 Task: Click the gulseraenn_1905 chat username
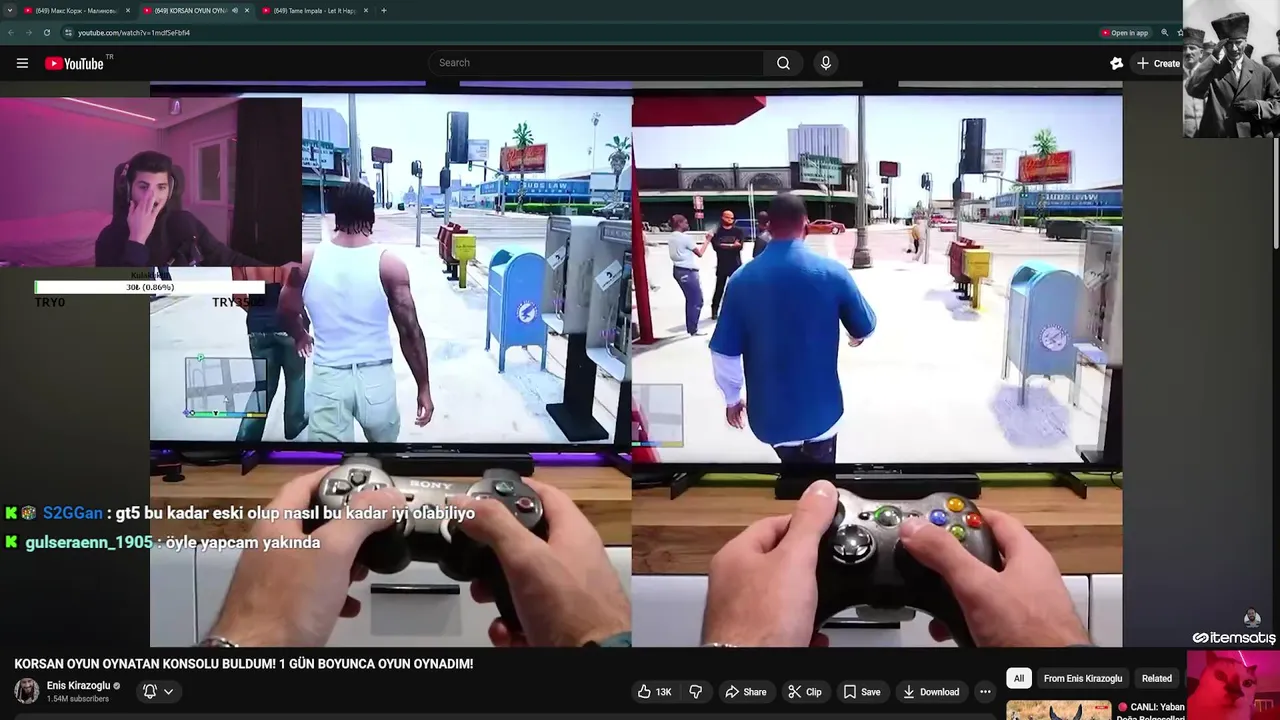click(89, 542)
